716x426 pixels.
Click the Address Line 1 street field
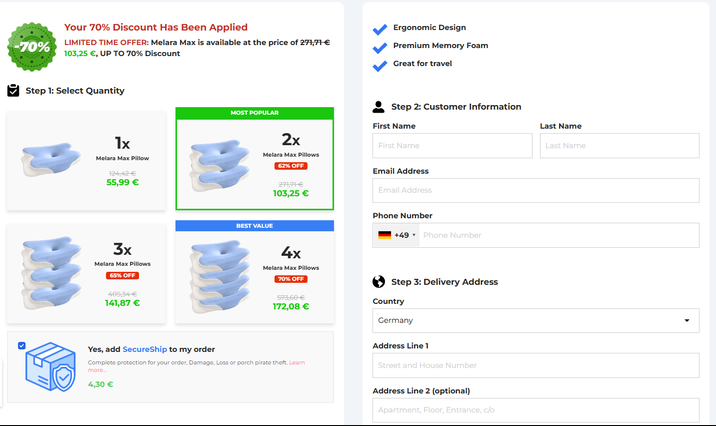536,365
